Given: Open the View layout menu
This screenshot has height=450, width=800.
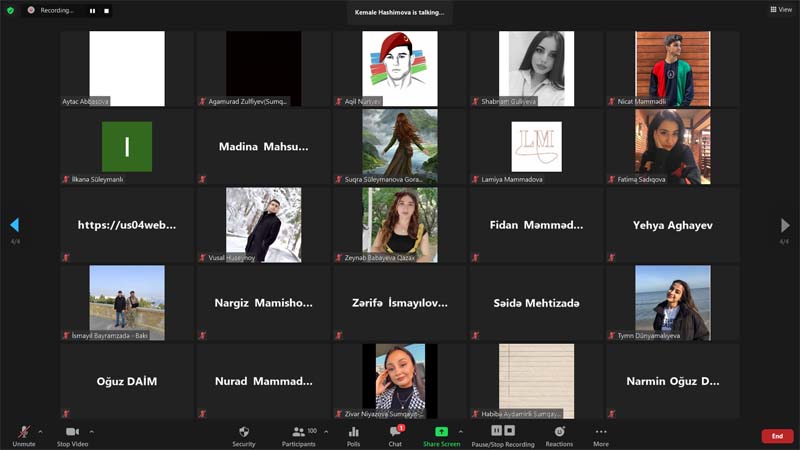Looking at the screenshot, I should click(780, 10).
